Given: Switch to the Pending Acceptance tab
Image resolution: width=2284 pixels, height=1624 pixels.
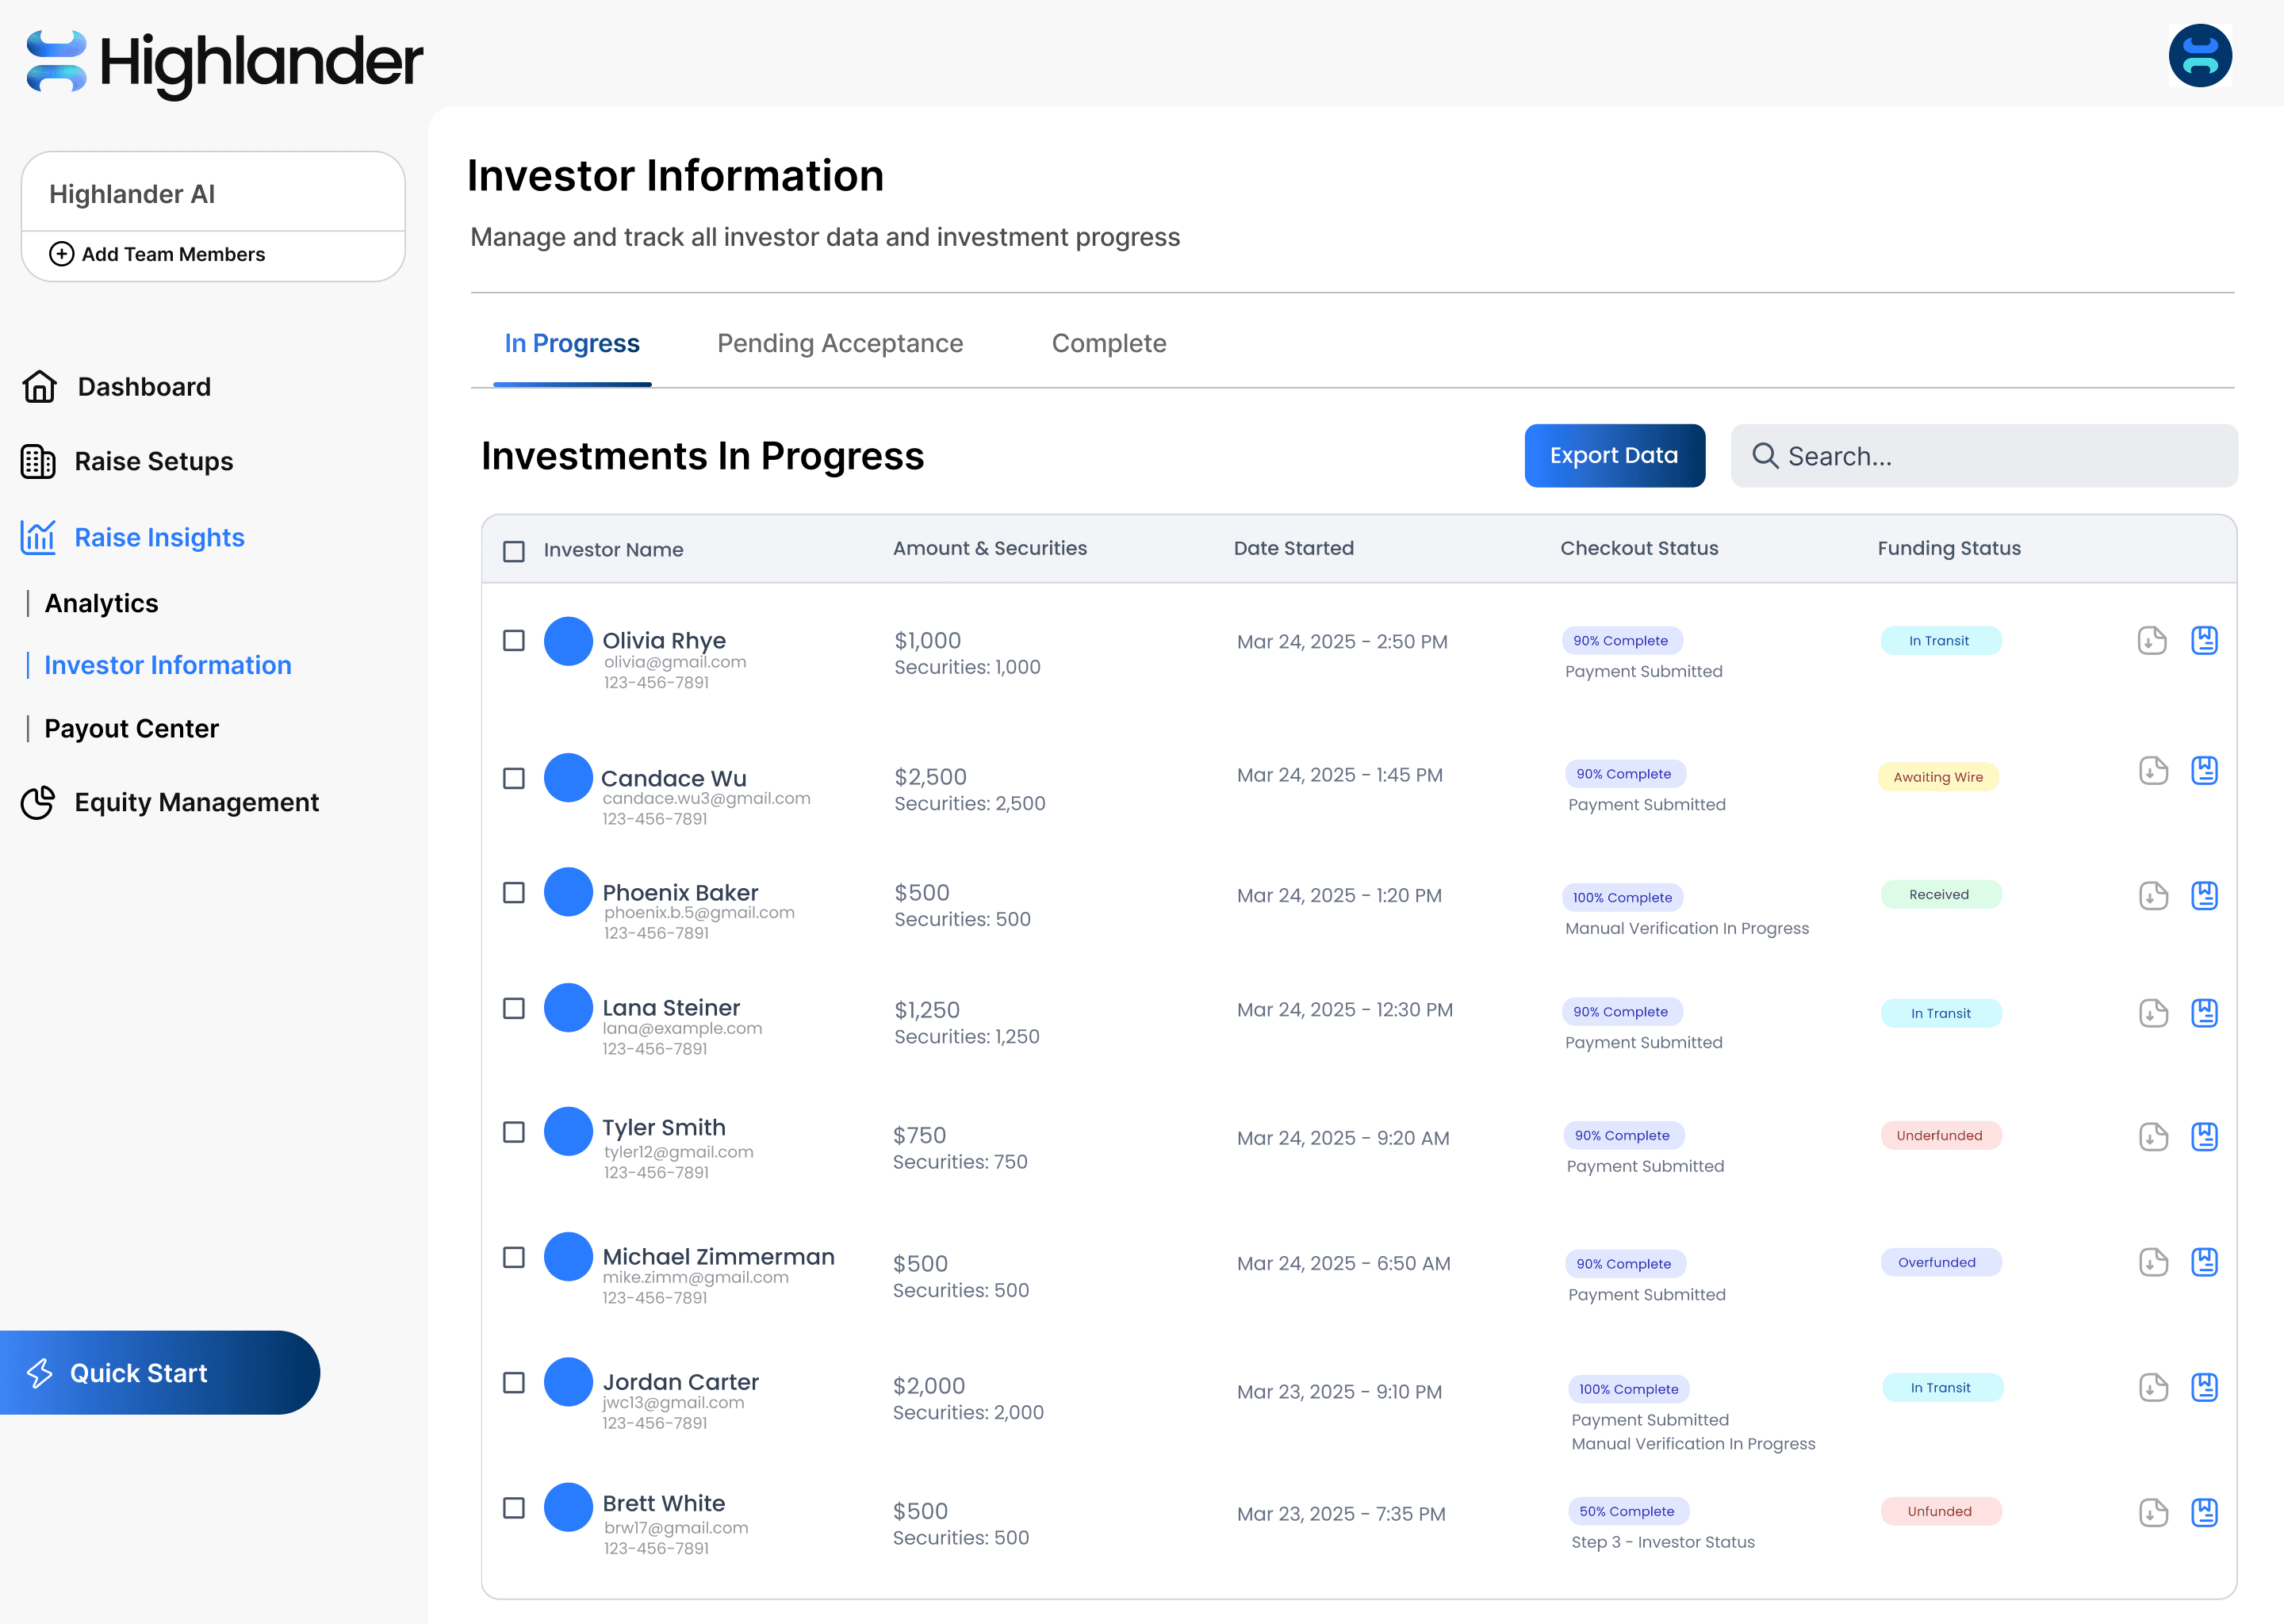Looking at the screenshot, I should coord(839,343).
